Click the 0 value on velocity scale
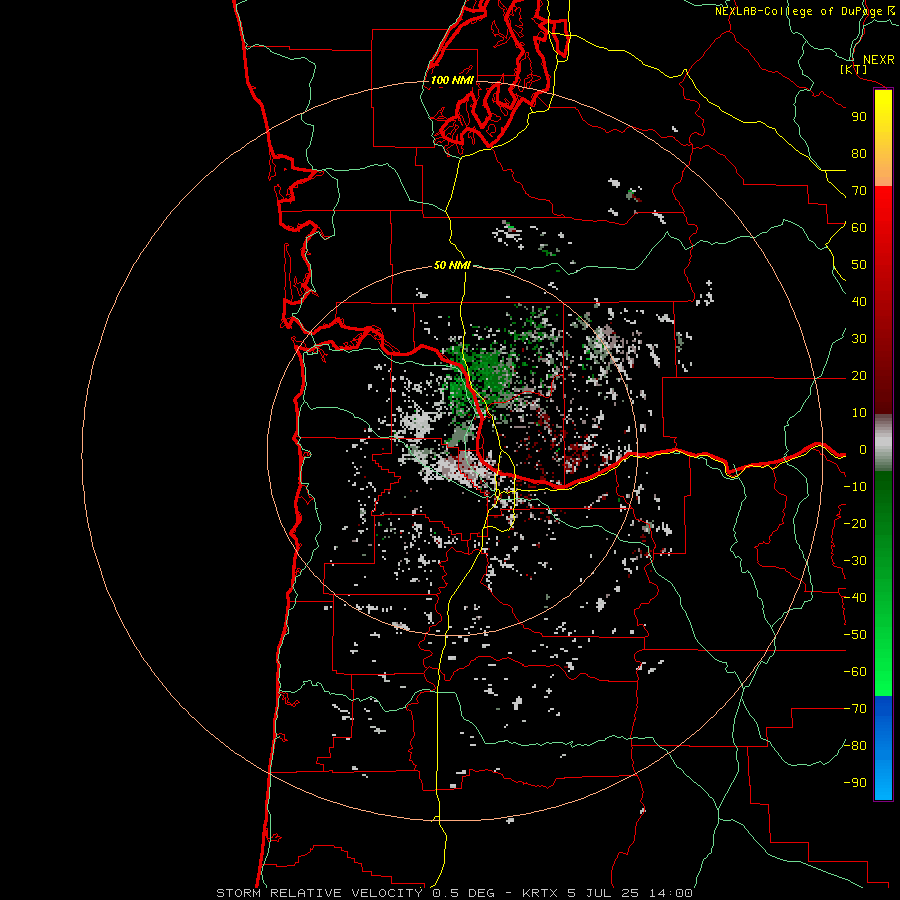Viewport: 900px width, 900px height. 863,450
